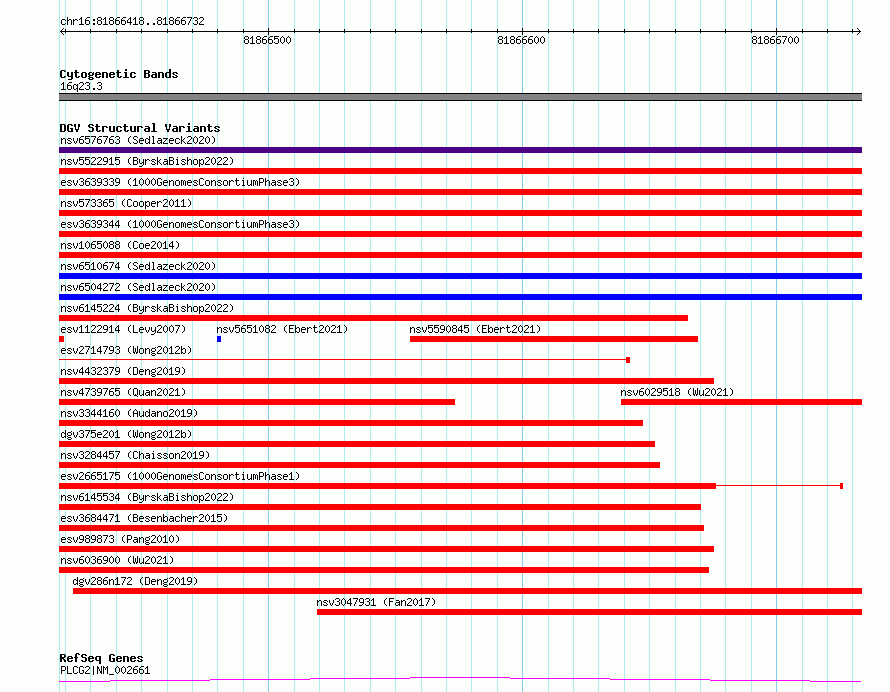Click nsv3047931 (Fan2017) label

pos(376,602)
